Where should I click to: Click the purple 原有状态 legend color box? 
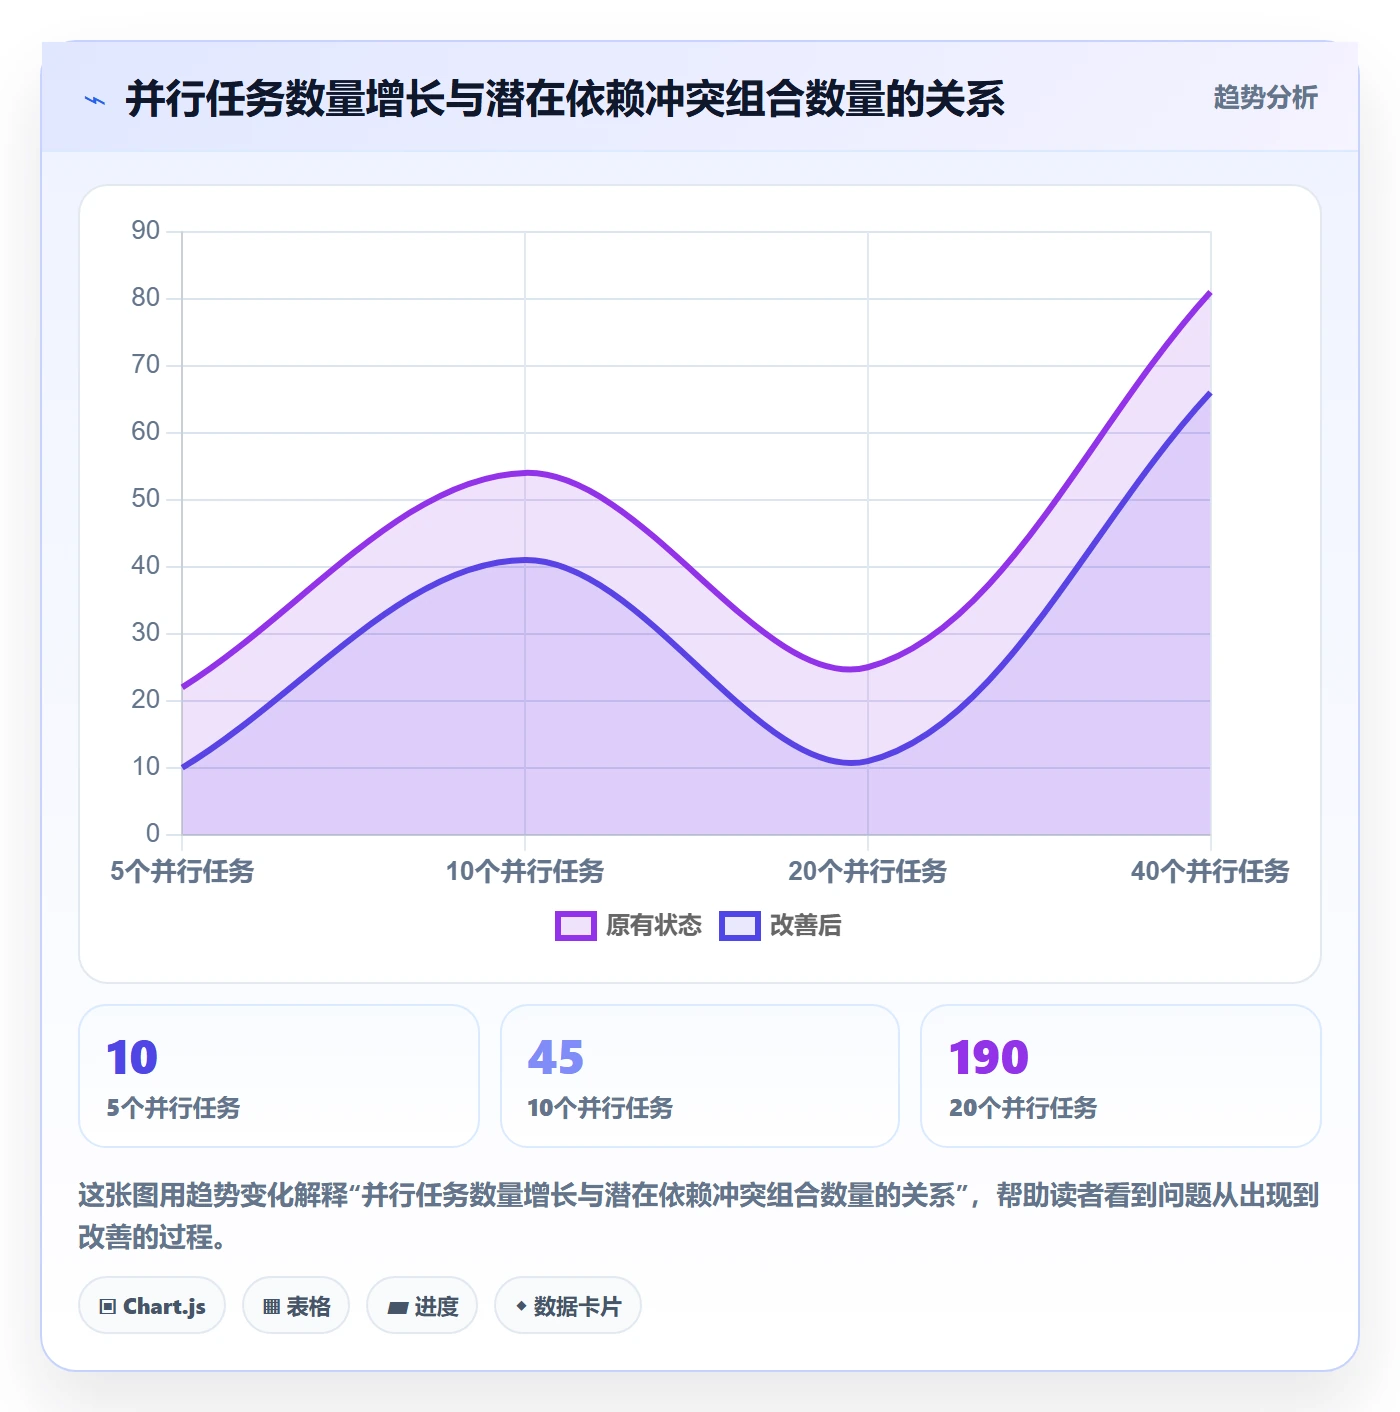click(x=576, y=926)
